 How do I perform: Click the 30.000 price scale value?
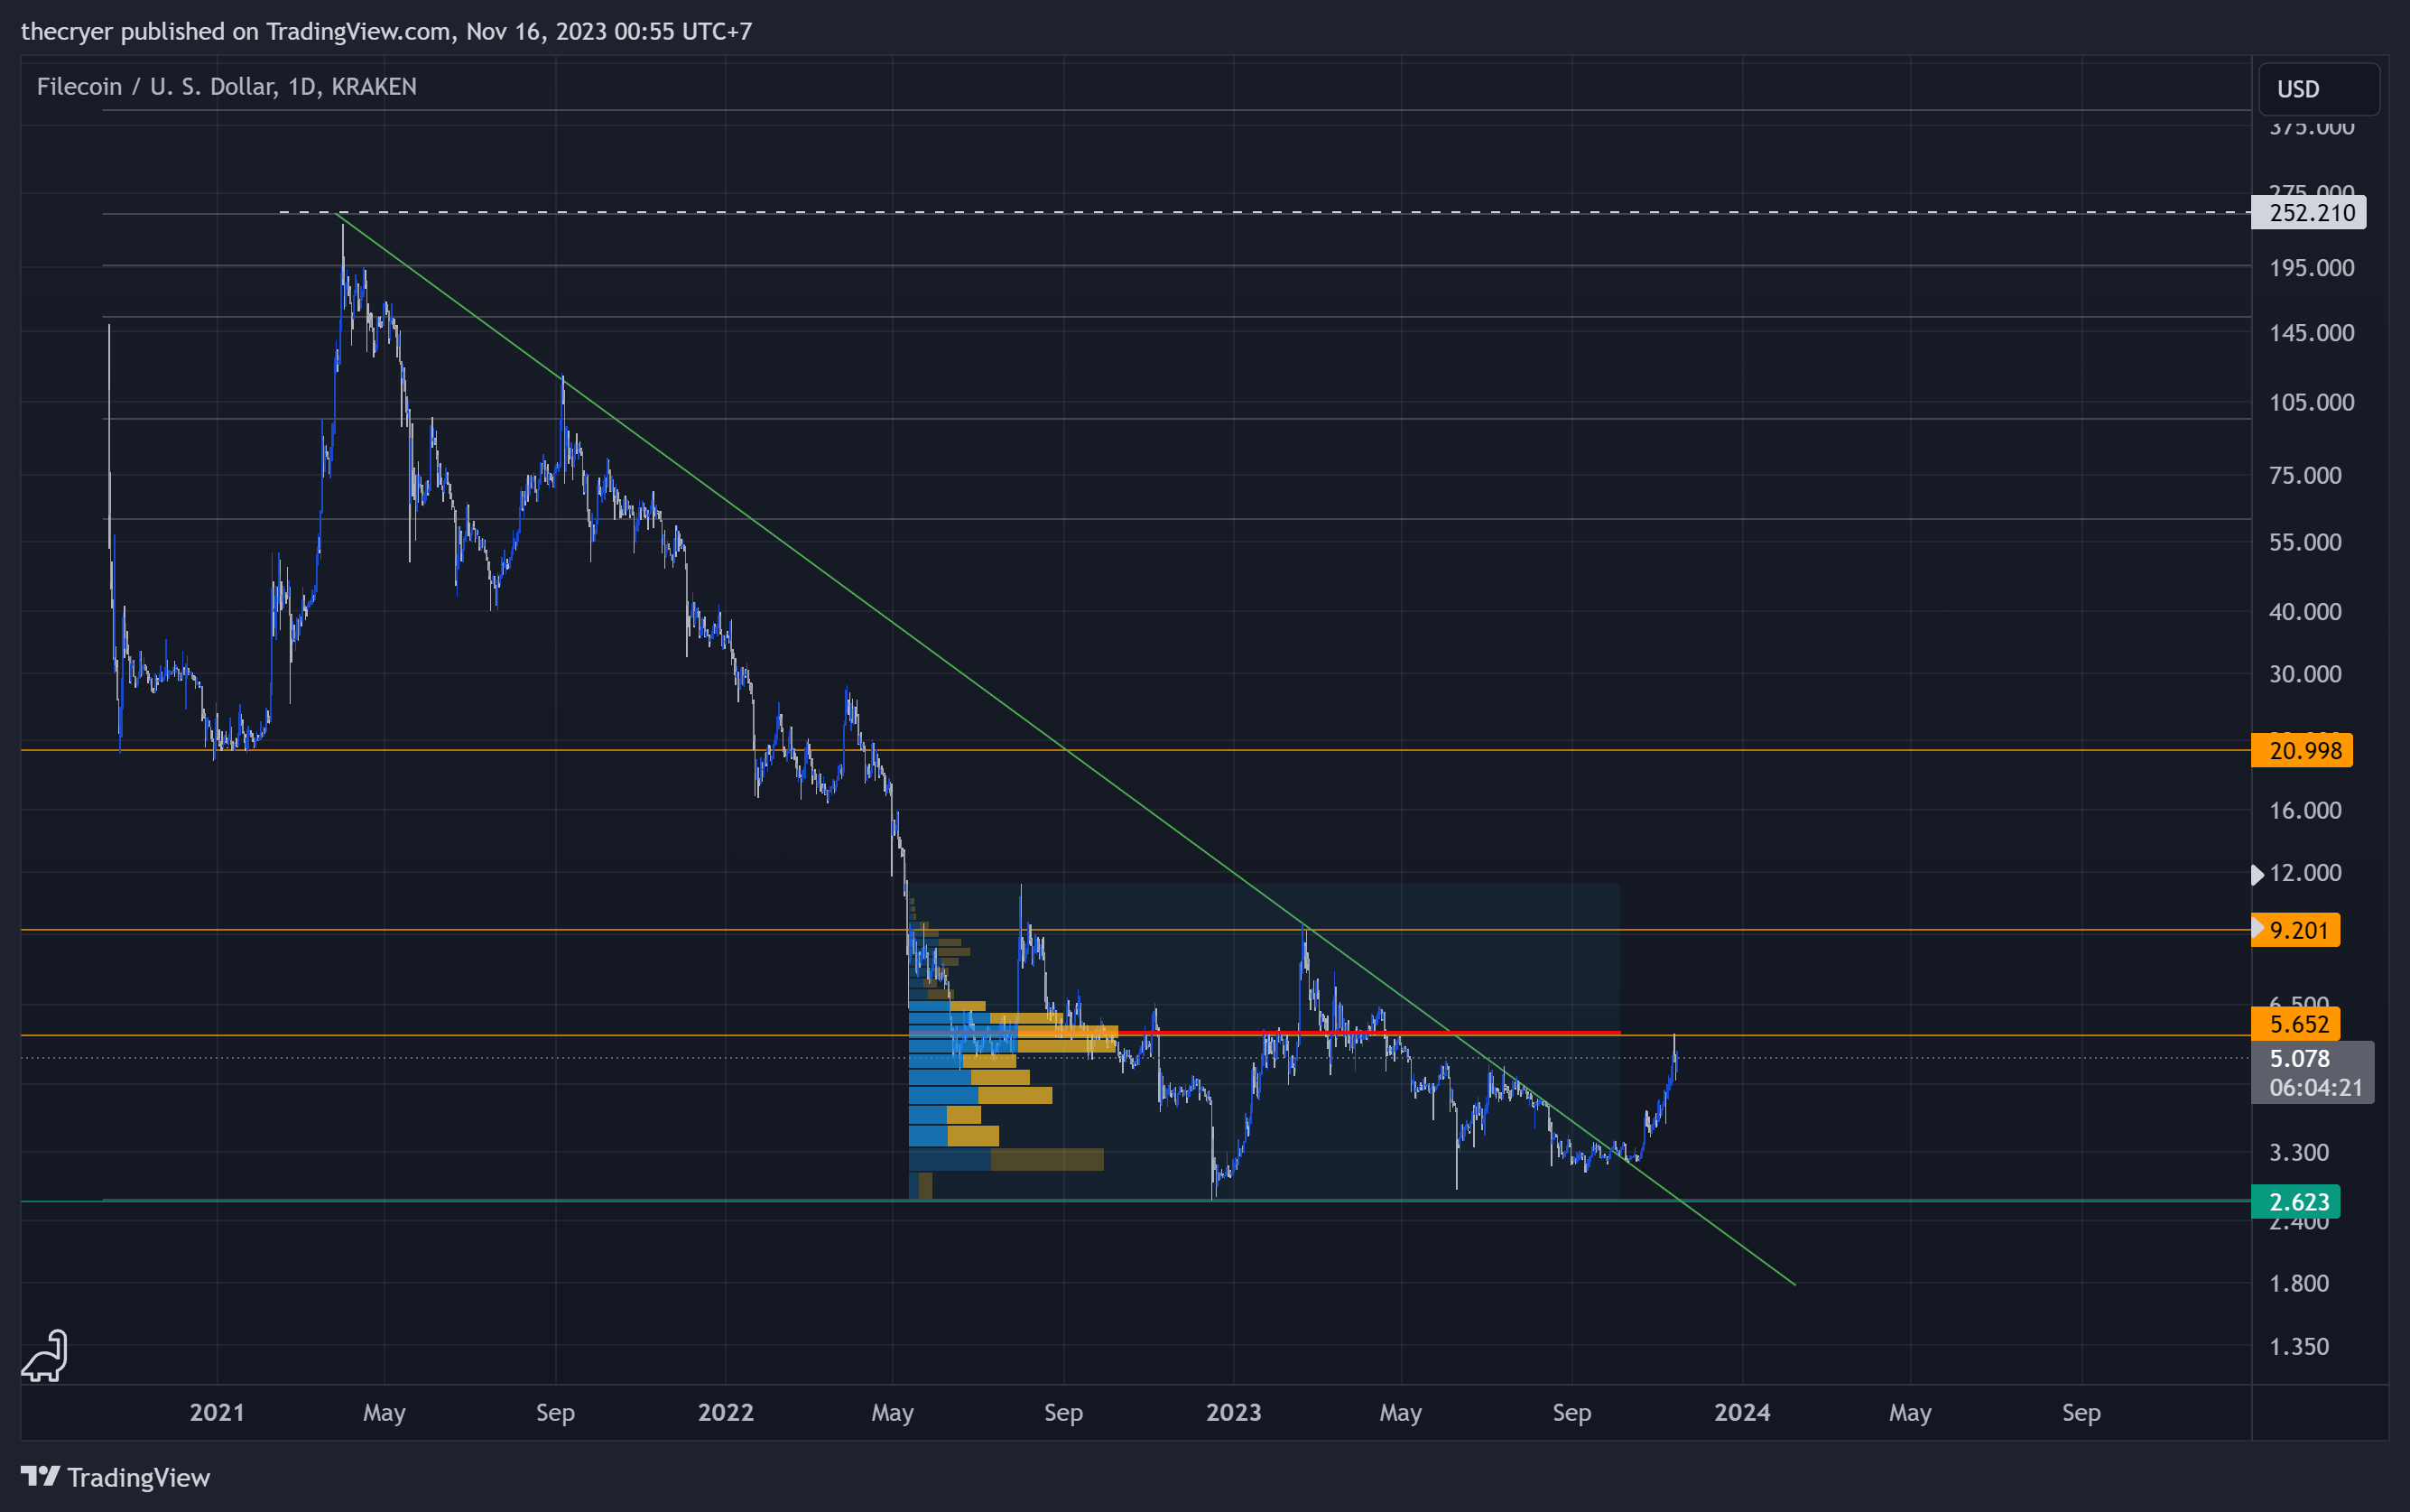(2305, 674)
